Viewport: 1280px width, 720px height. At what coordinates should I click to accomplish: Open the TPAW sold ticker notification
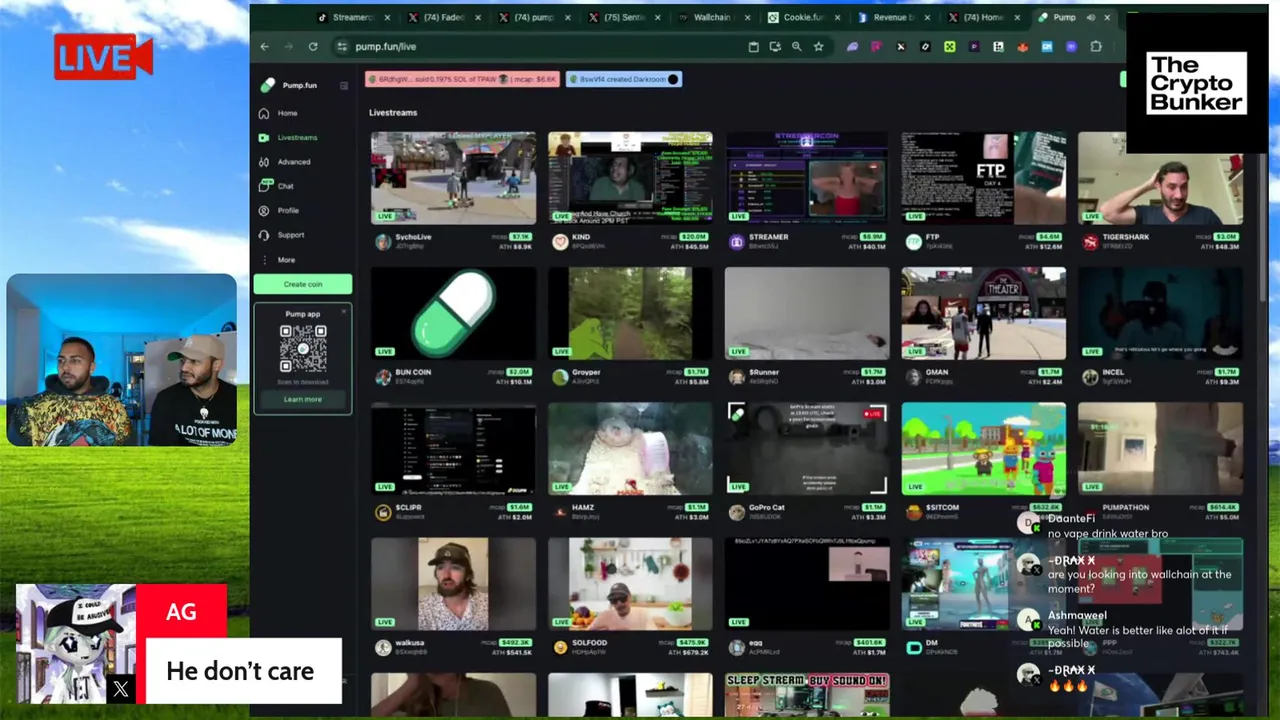pos(462,79)
